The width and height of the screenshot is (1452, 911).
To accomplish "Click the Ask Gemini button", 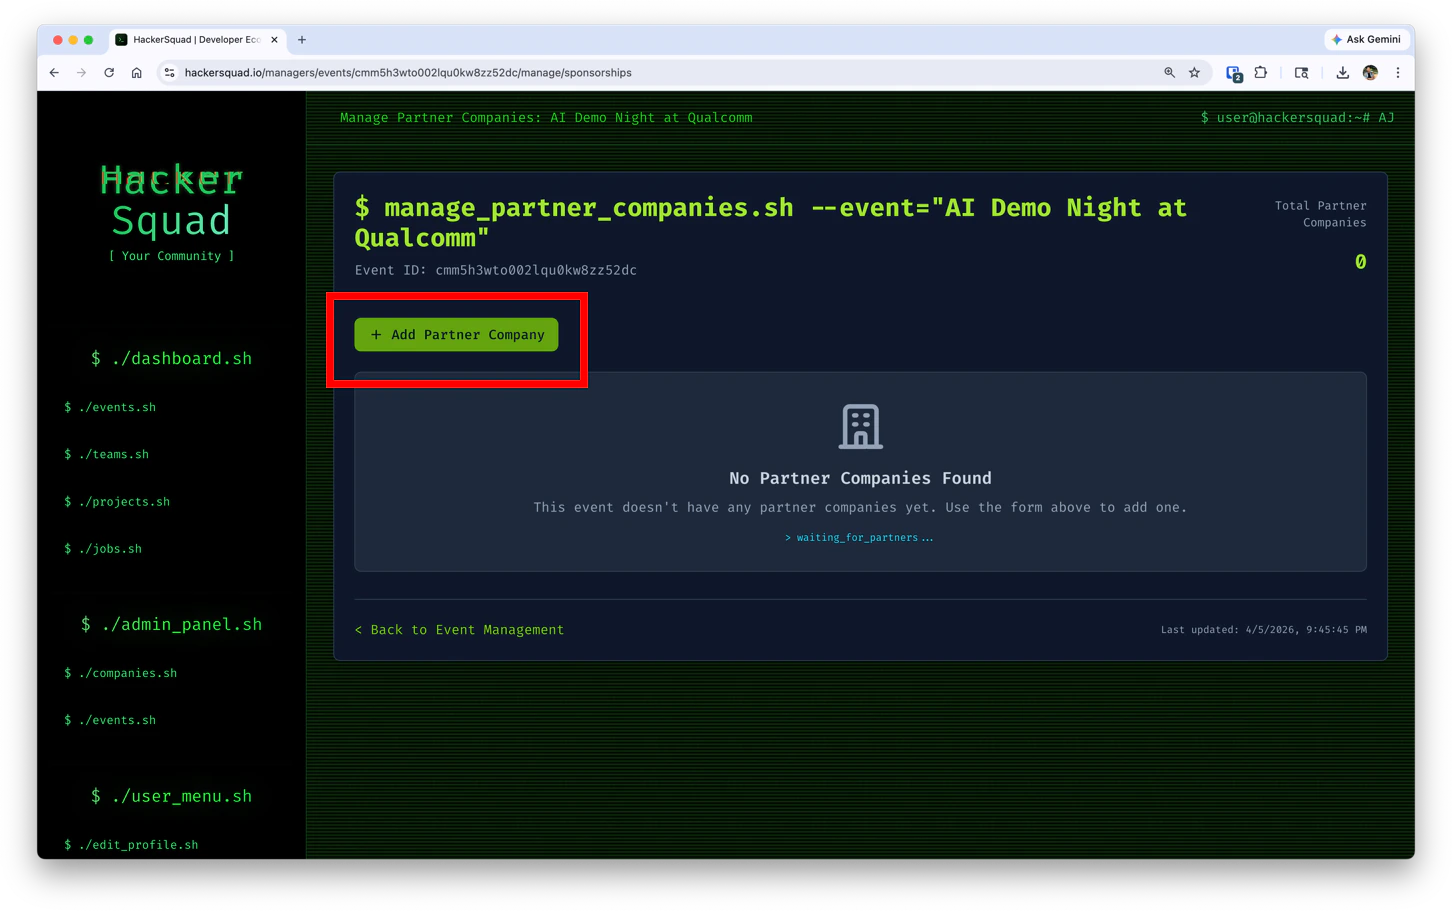I will tap(1367, 40).
